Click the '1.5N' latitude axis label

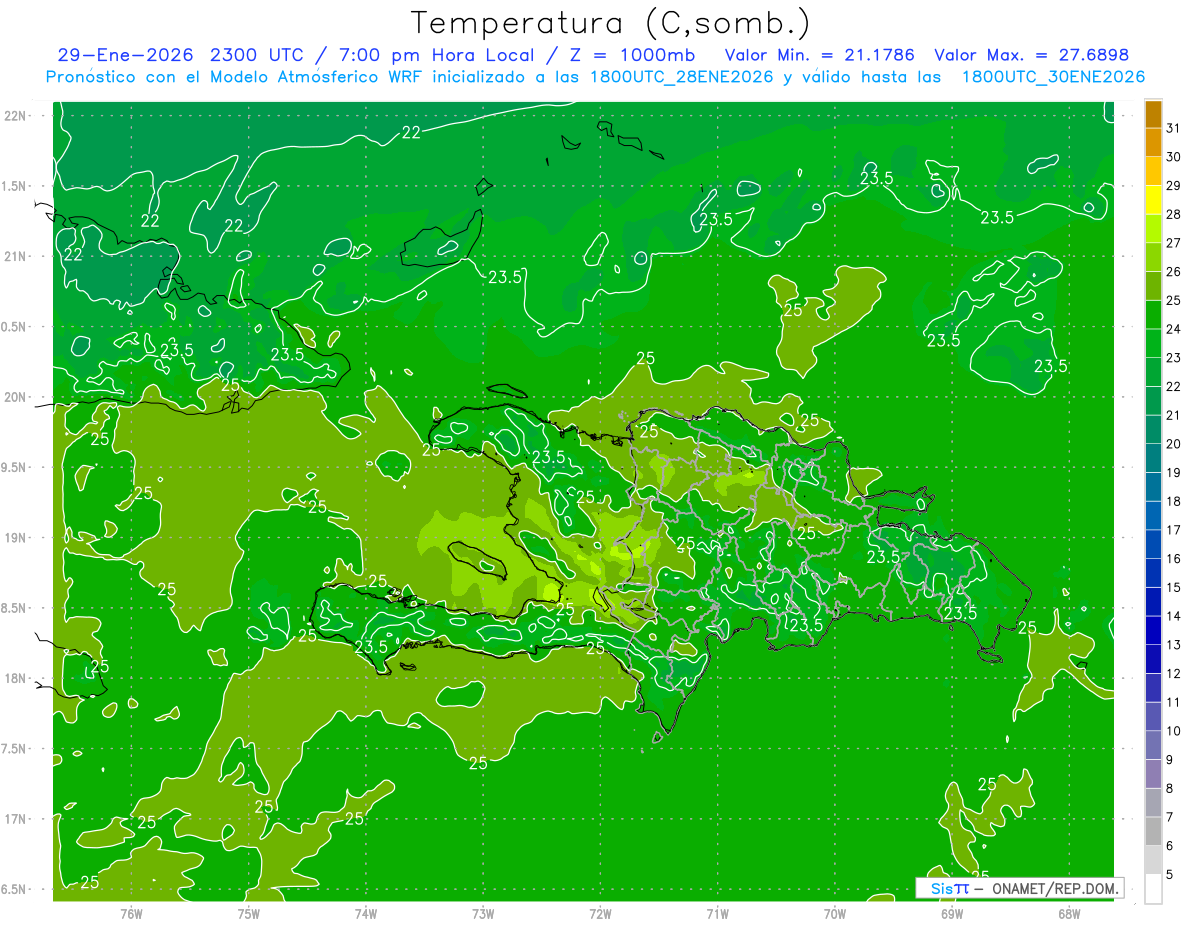[14, 186]
